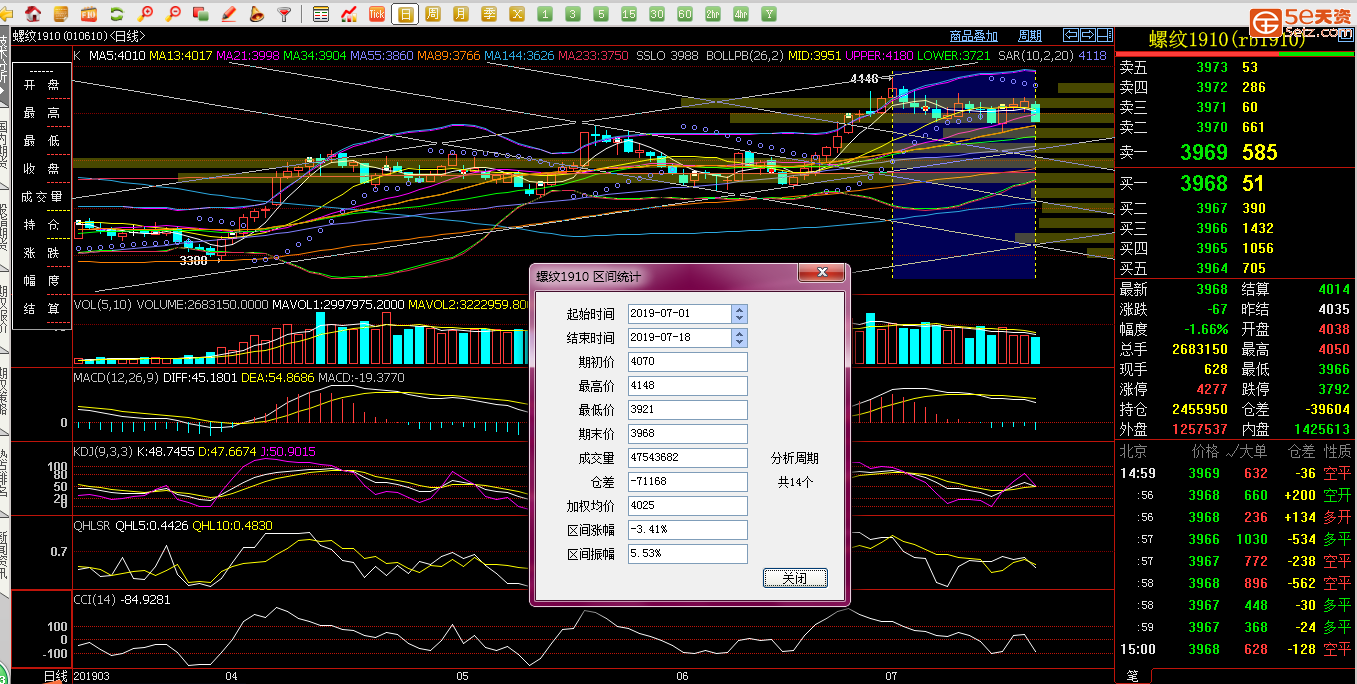Open the funnel filter icon
The image size is (1357, 684).
point(284,14)
